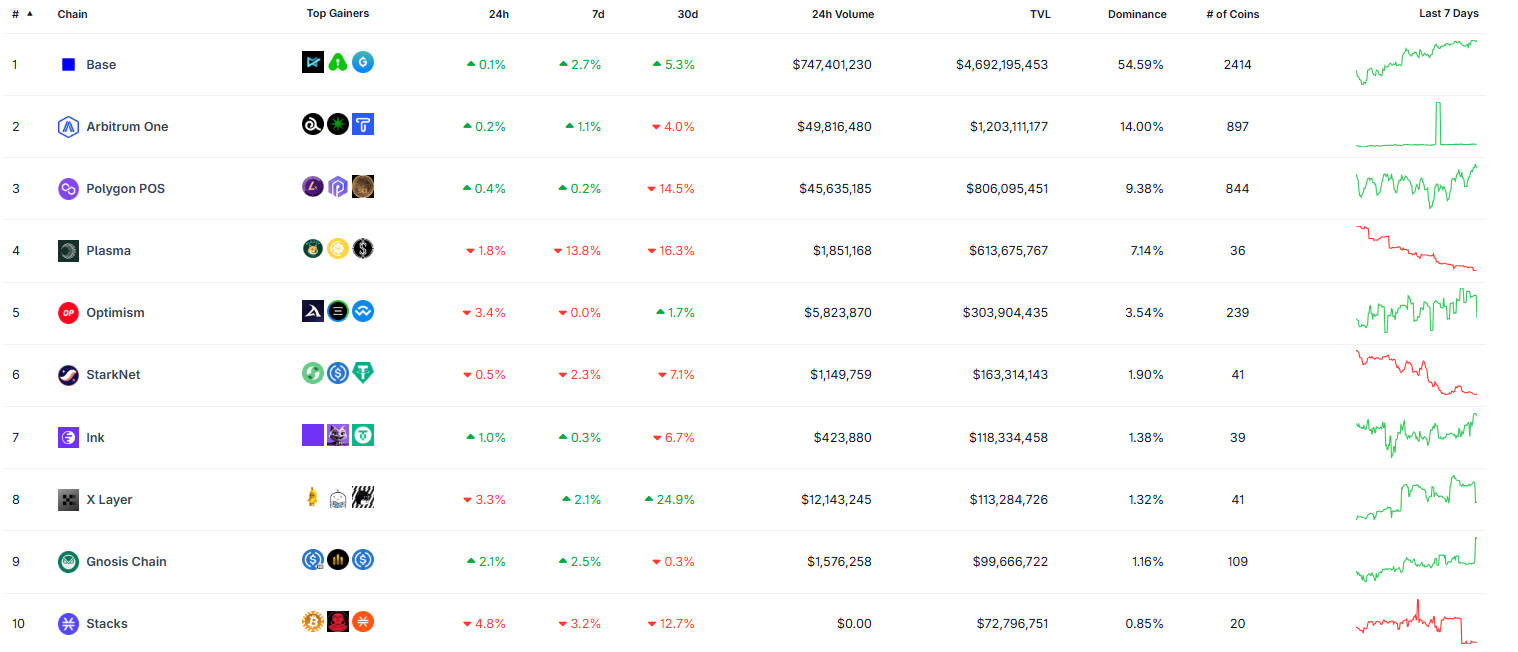Image resolution: width=1518 pixels, height=652 pixels.
Task: Click the Gnosis Chain green logo
Action: (x=68, y=562)
